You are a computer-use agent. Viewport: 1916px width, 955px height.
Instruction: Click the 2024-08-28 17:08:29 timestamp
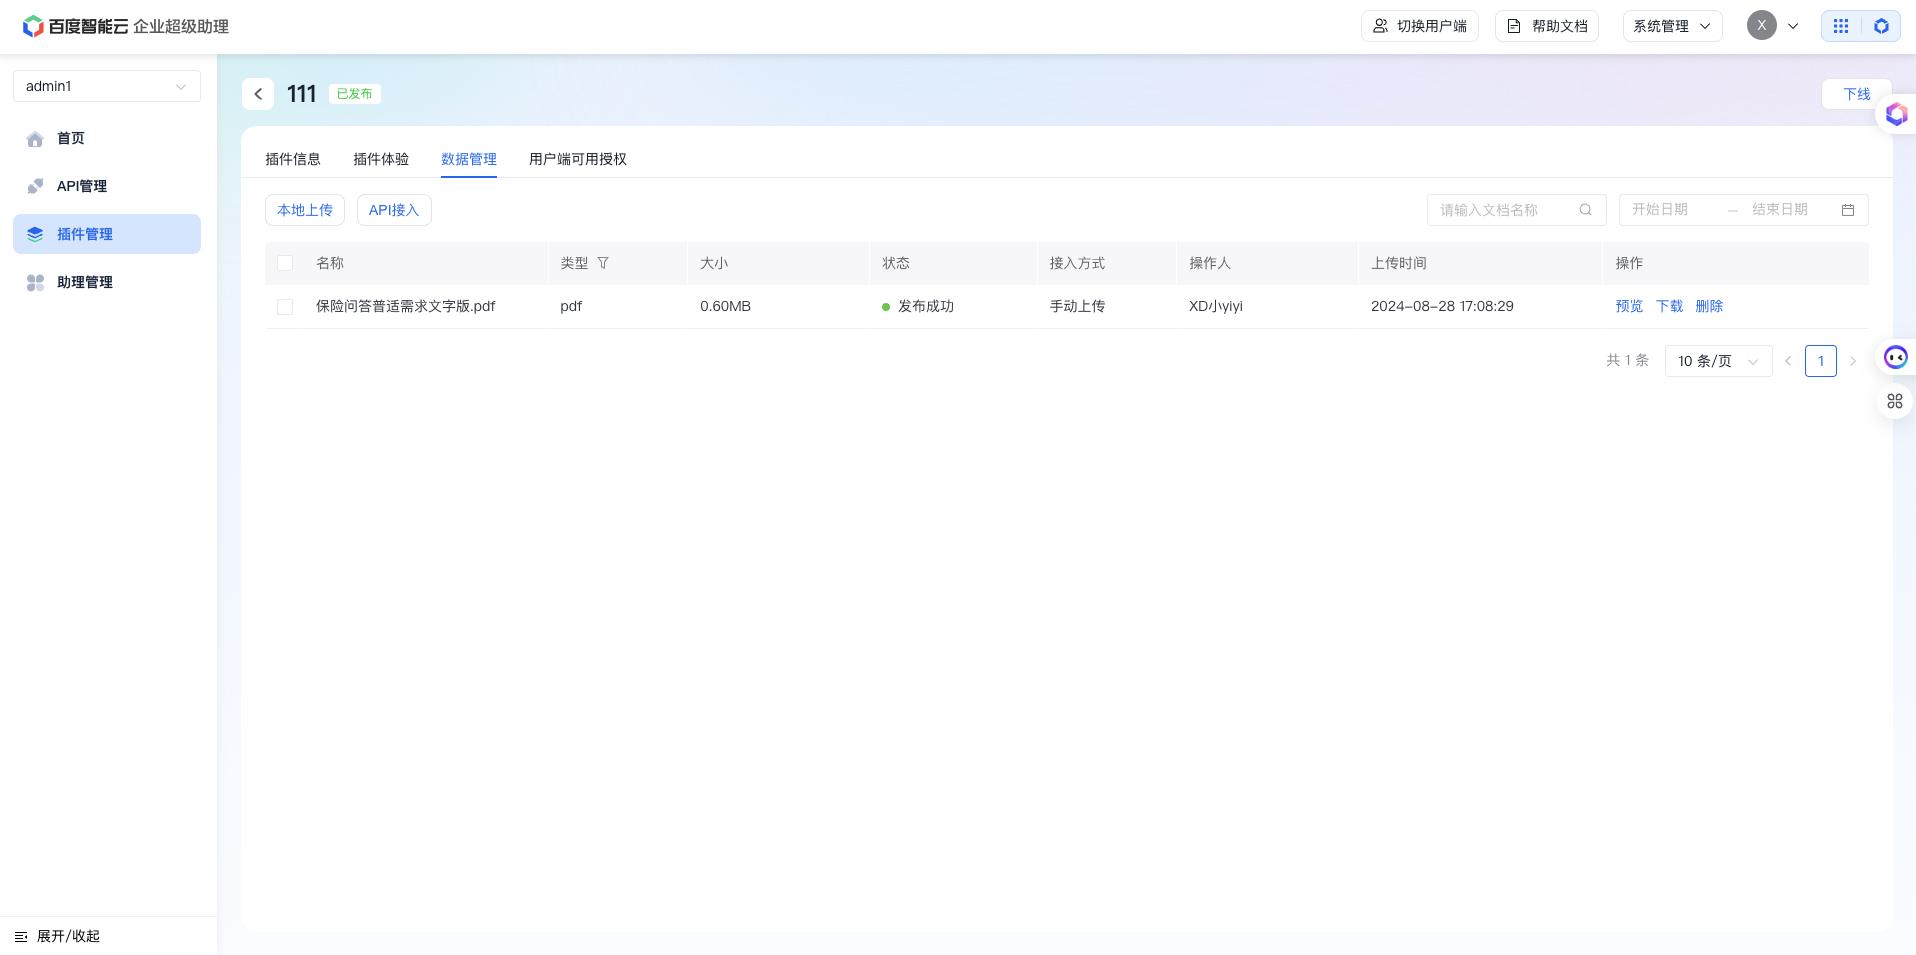[x=1442, y=306]
